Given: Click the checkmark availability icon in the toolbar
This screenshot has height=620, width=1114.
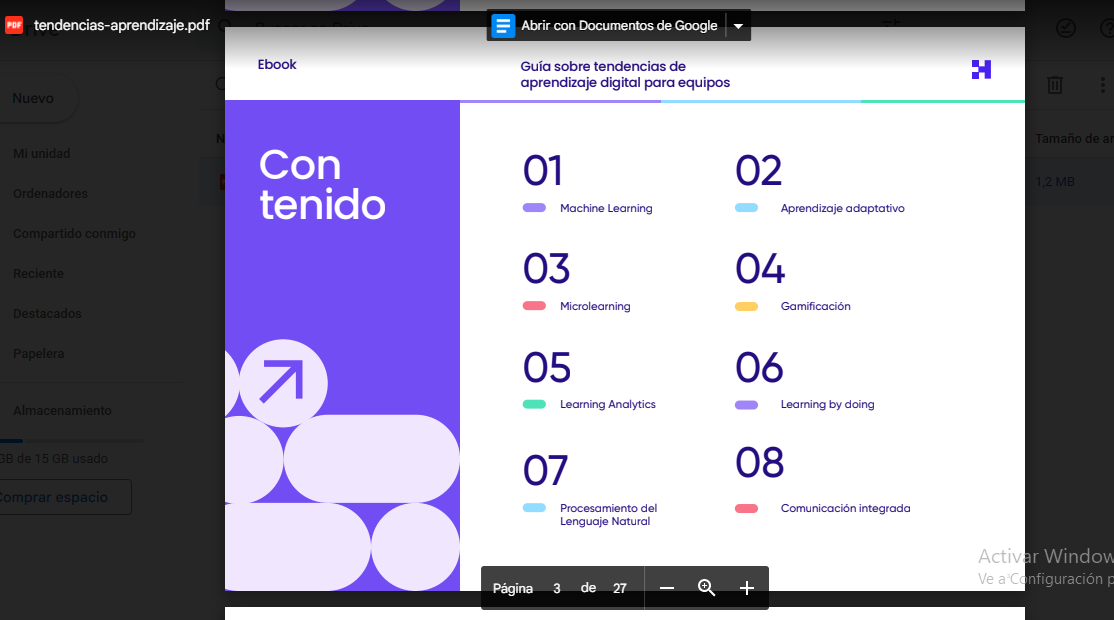Looking at the screenshot, I should pos(1066,28).
